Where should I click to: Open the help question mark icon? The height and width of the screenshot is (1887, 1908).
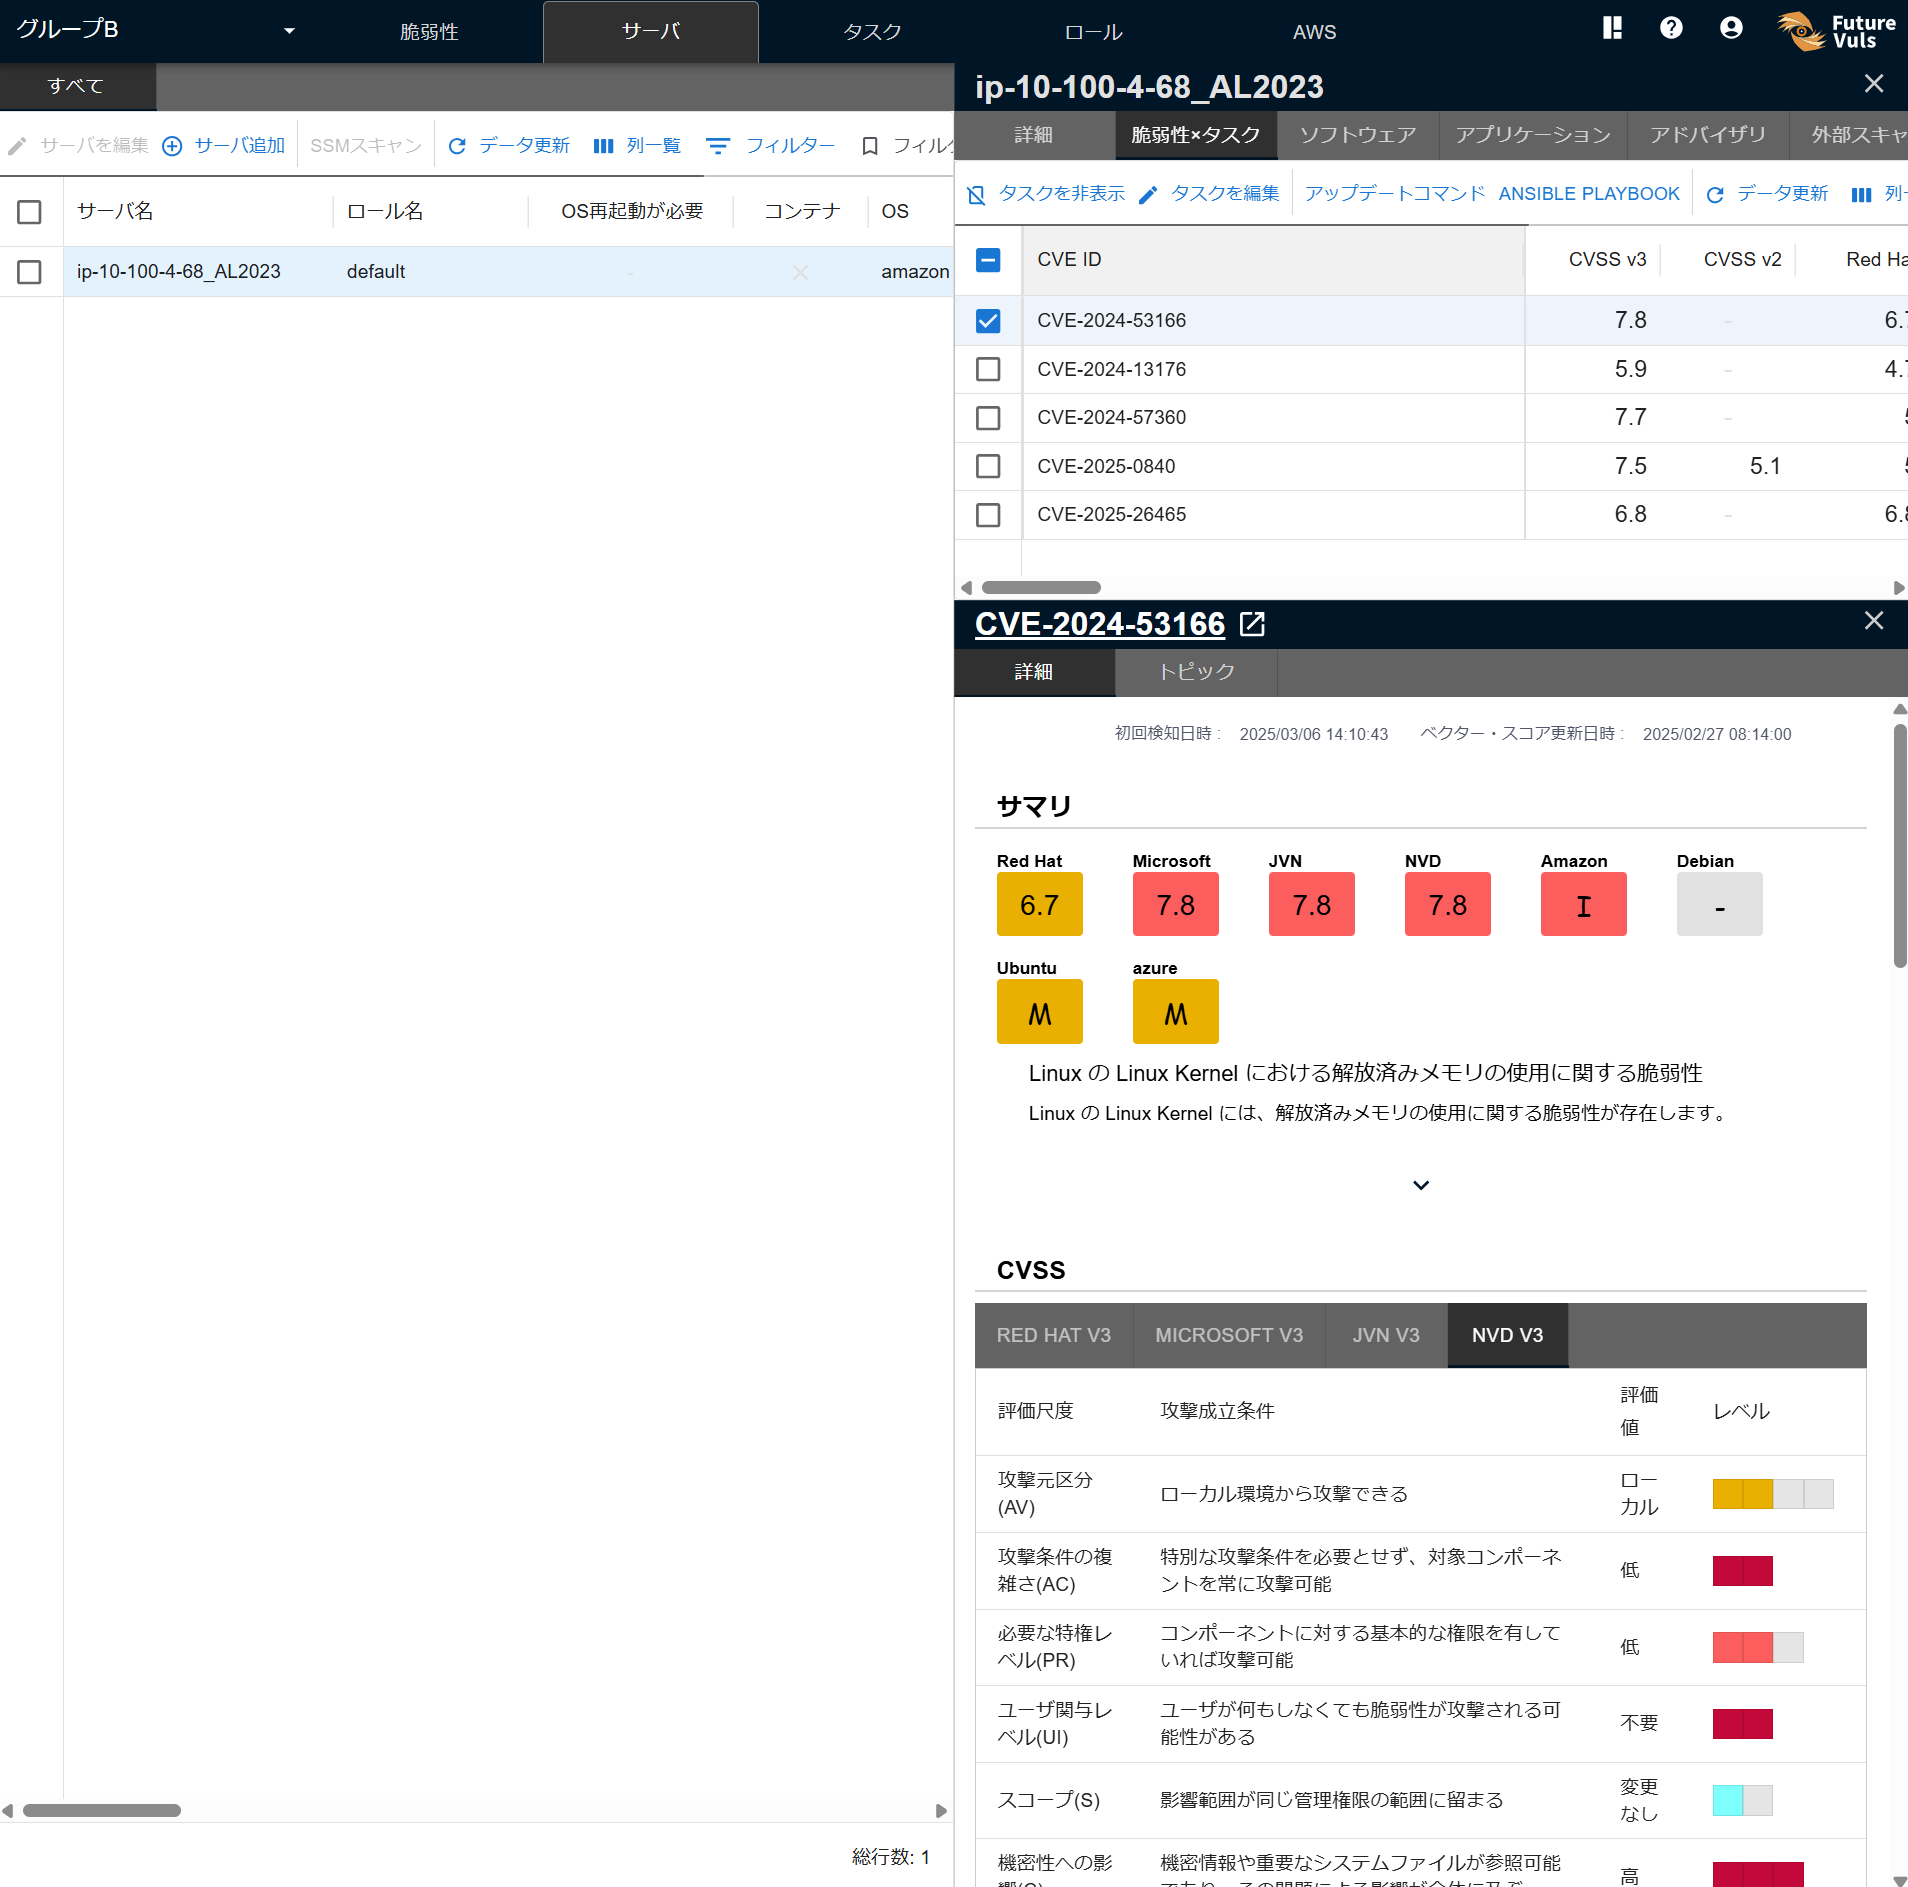(x=1671, y=28)
